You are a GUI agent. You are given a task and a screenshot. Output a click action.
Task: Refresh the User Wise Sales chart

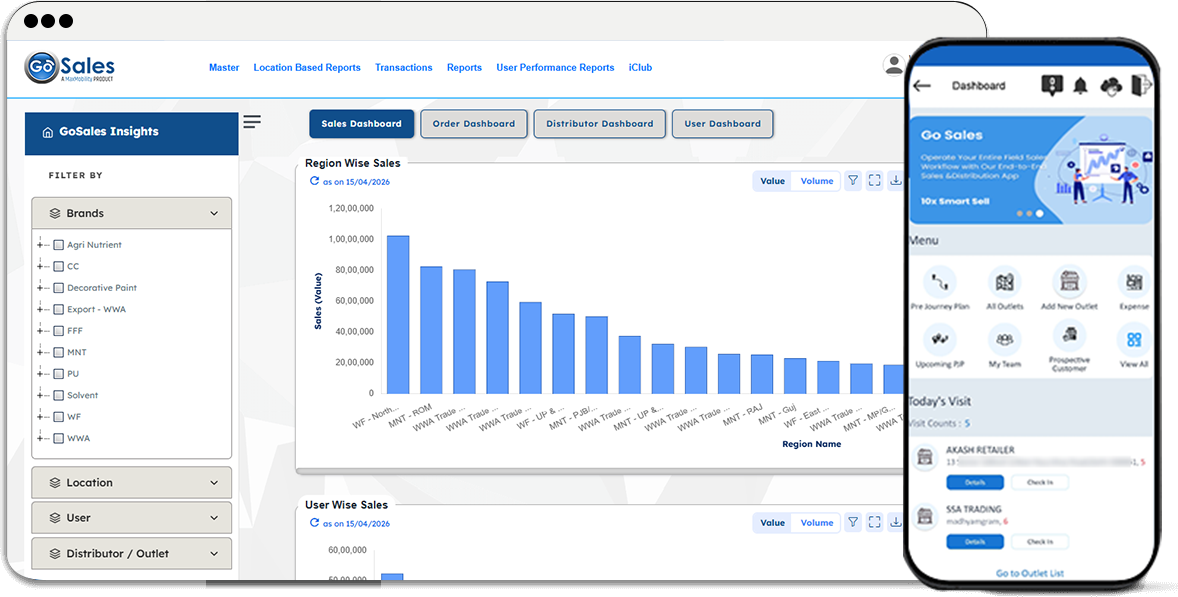(x=314, y=523)
